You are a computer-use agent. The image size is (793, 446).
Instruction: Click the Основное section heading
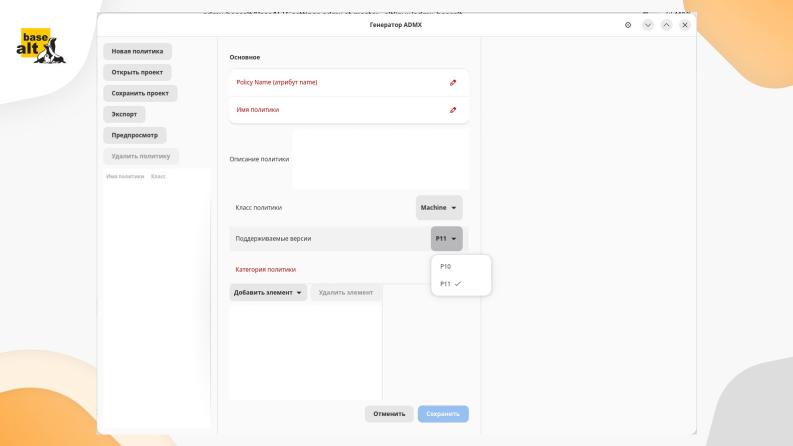(245, 57)
